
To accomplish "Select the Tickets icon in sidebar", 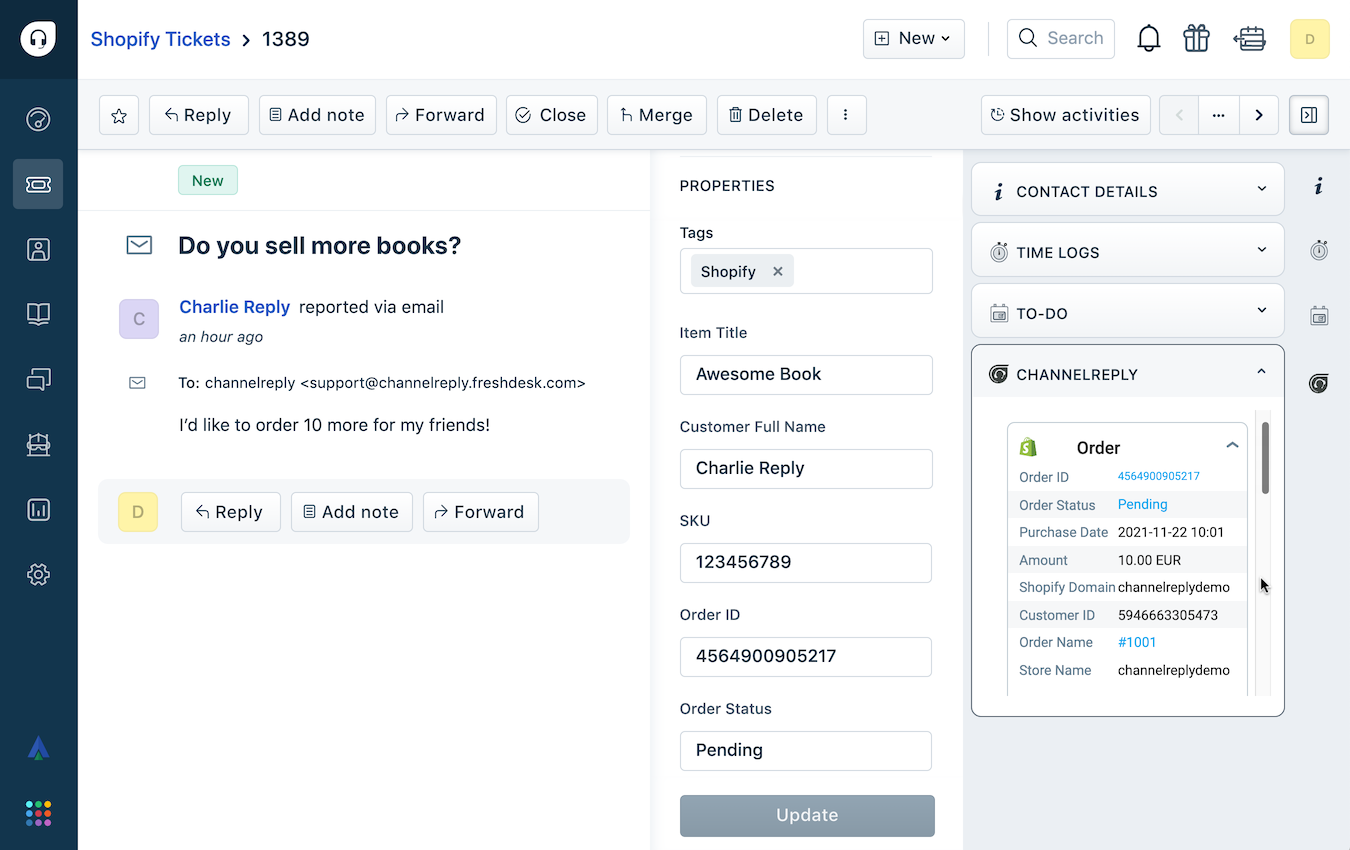I will (x=38, y=184).
